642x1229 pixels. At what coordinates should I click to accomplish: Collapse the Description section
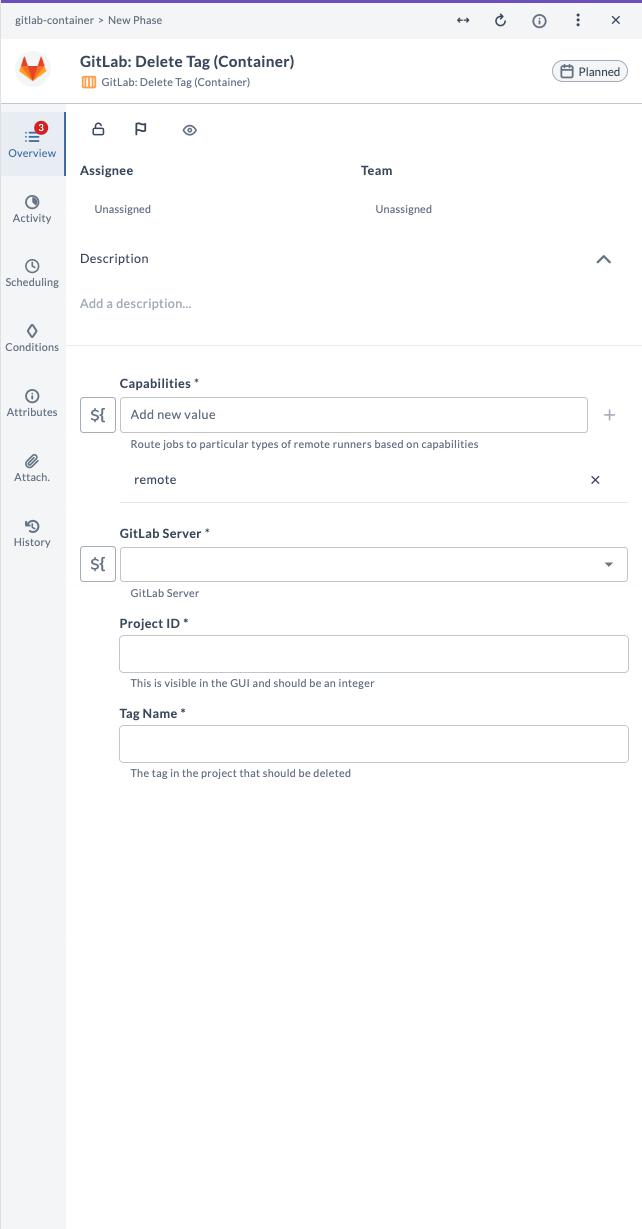(x=603, y=259)
